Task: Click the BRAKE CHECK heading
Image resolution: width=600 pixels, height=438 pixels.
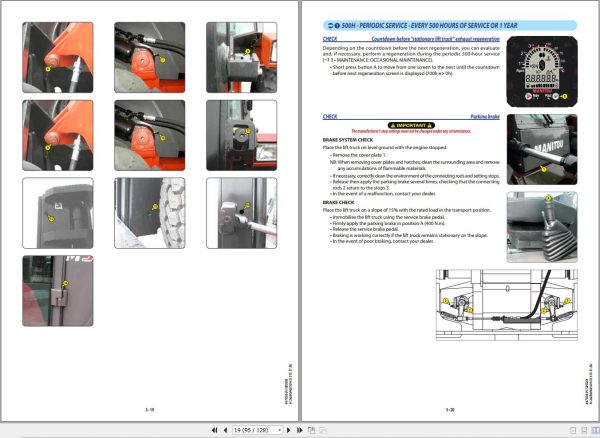Action: click(x=338, y=202)
